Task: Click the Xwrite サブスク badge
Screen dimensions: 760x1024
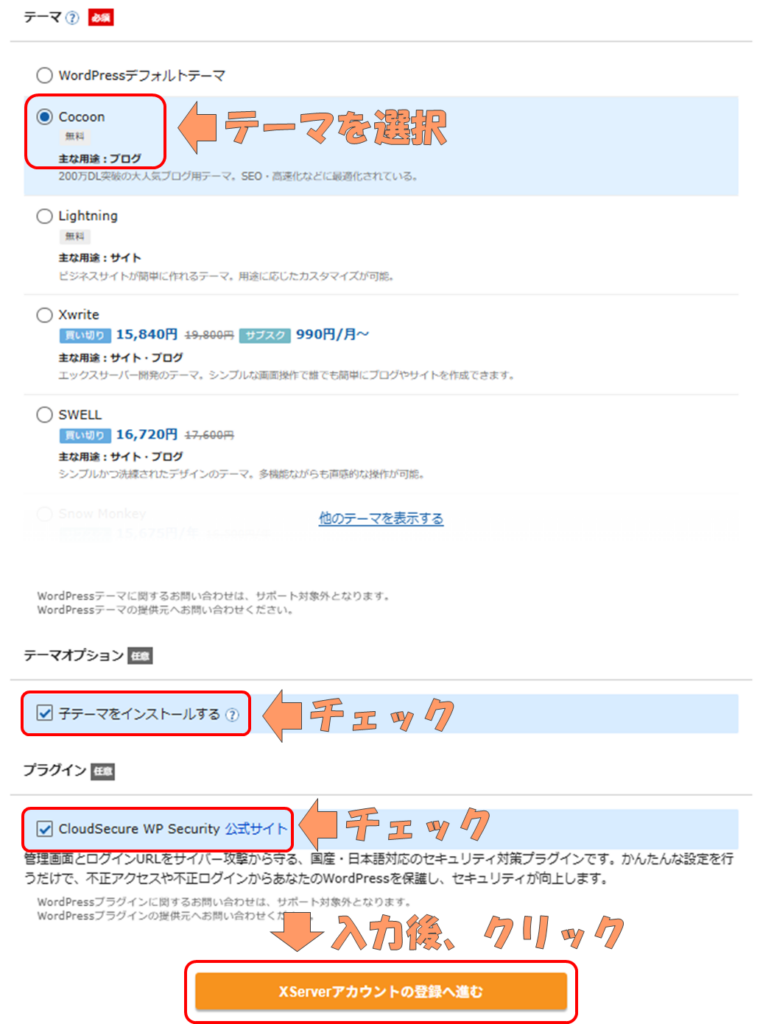Action: [265, 336]
